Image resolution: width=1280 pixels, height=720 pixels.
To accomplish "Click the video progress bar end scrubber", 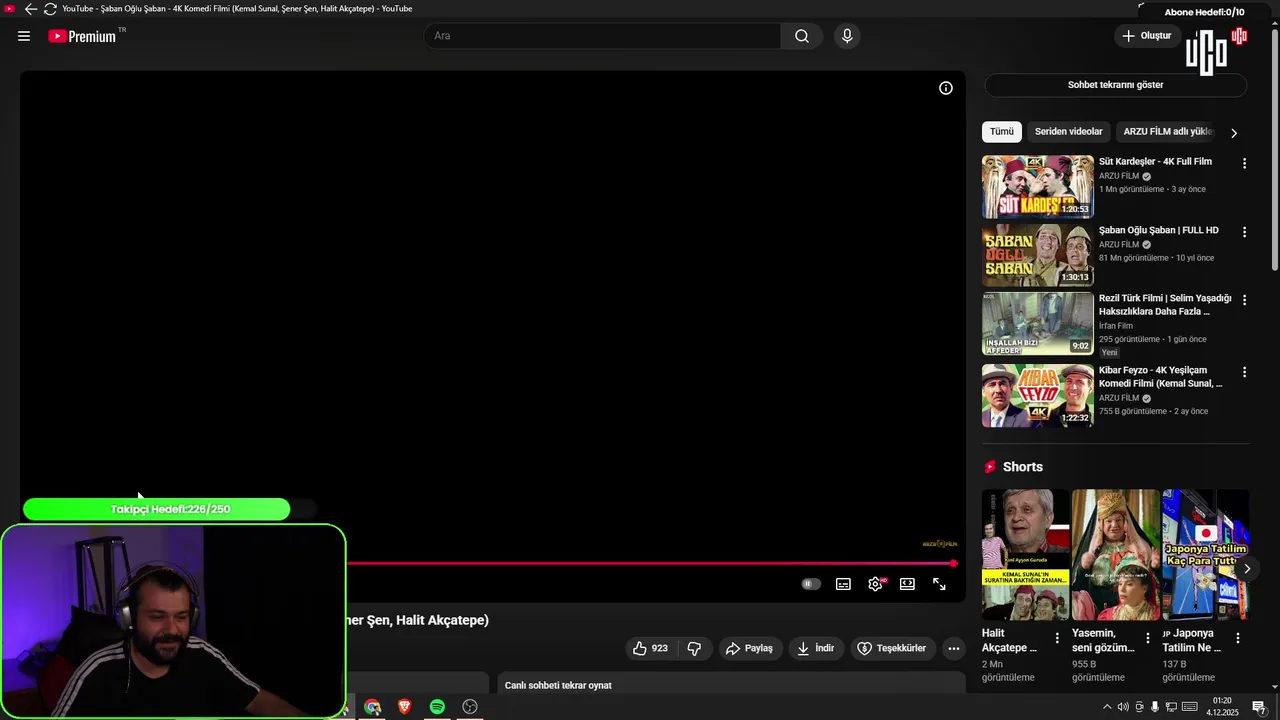I will [x=954, y=563].
